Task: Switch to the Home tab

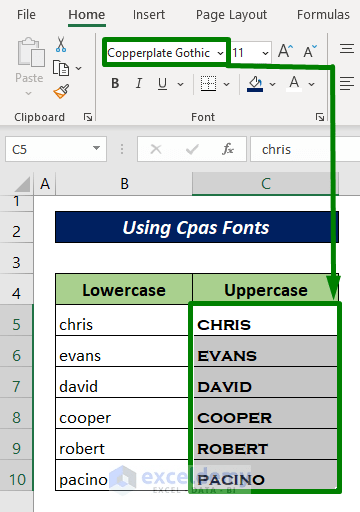Action: click(x=87, y=15)
